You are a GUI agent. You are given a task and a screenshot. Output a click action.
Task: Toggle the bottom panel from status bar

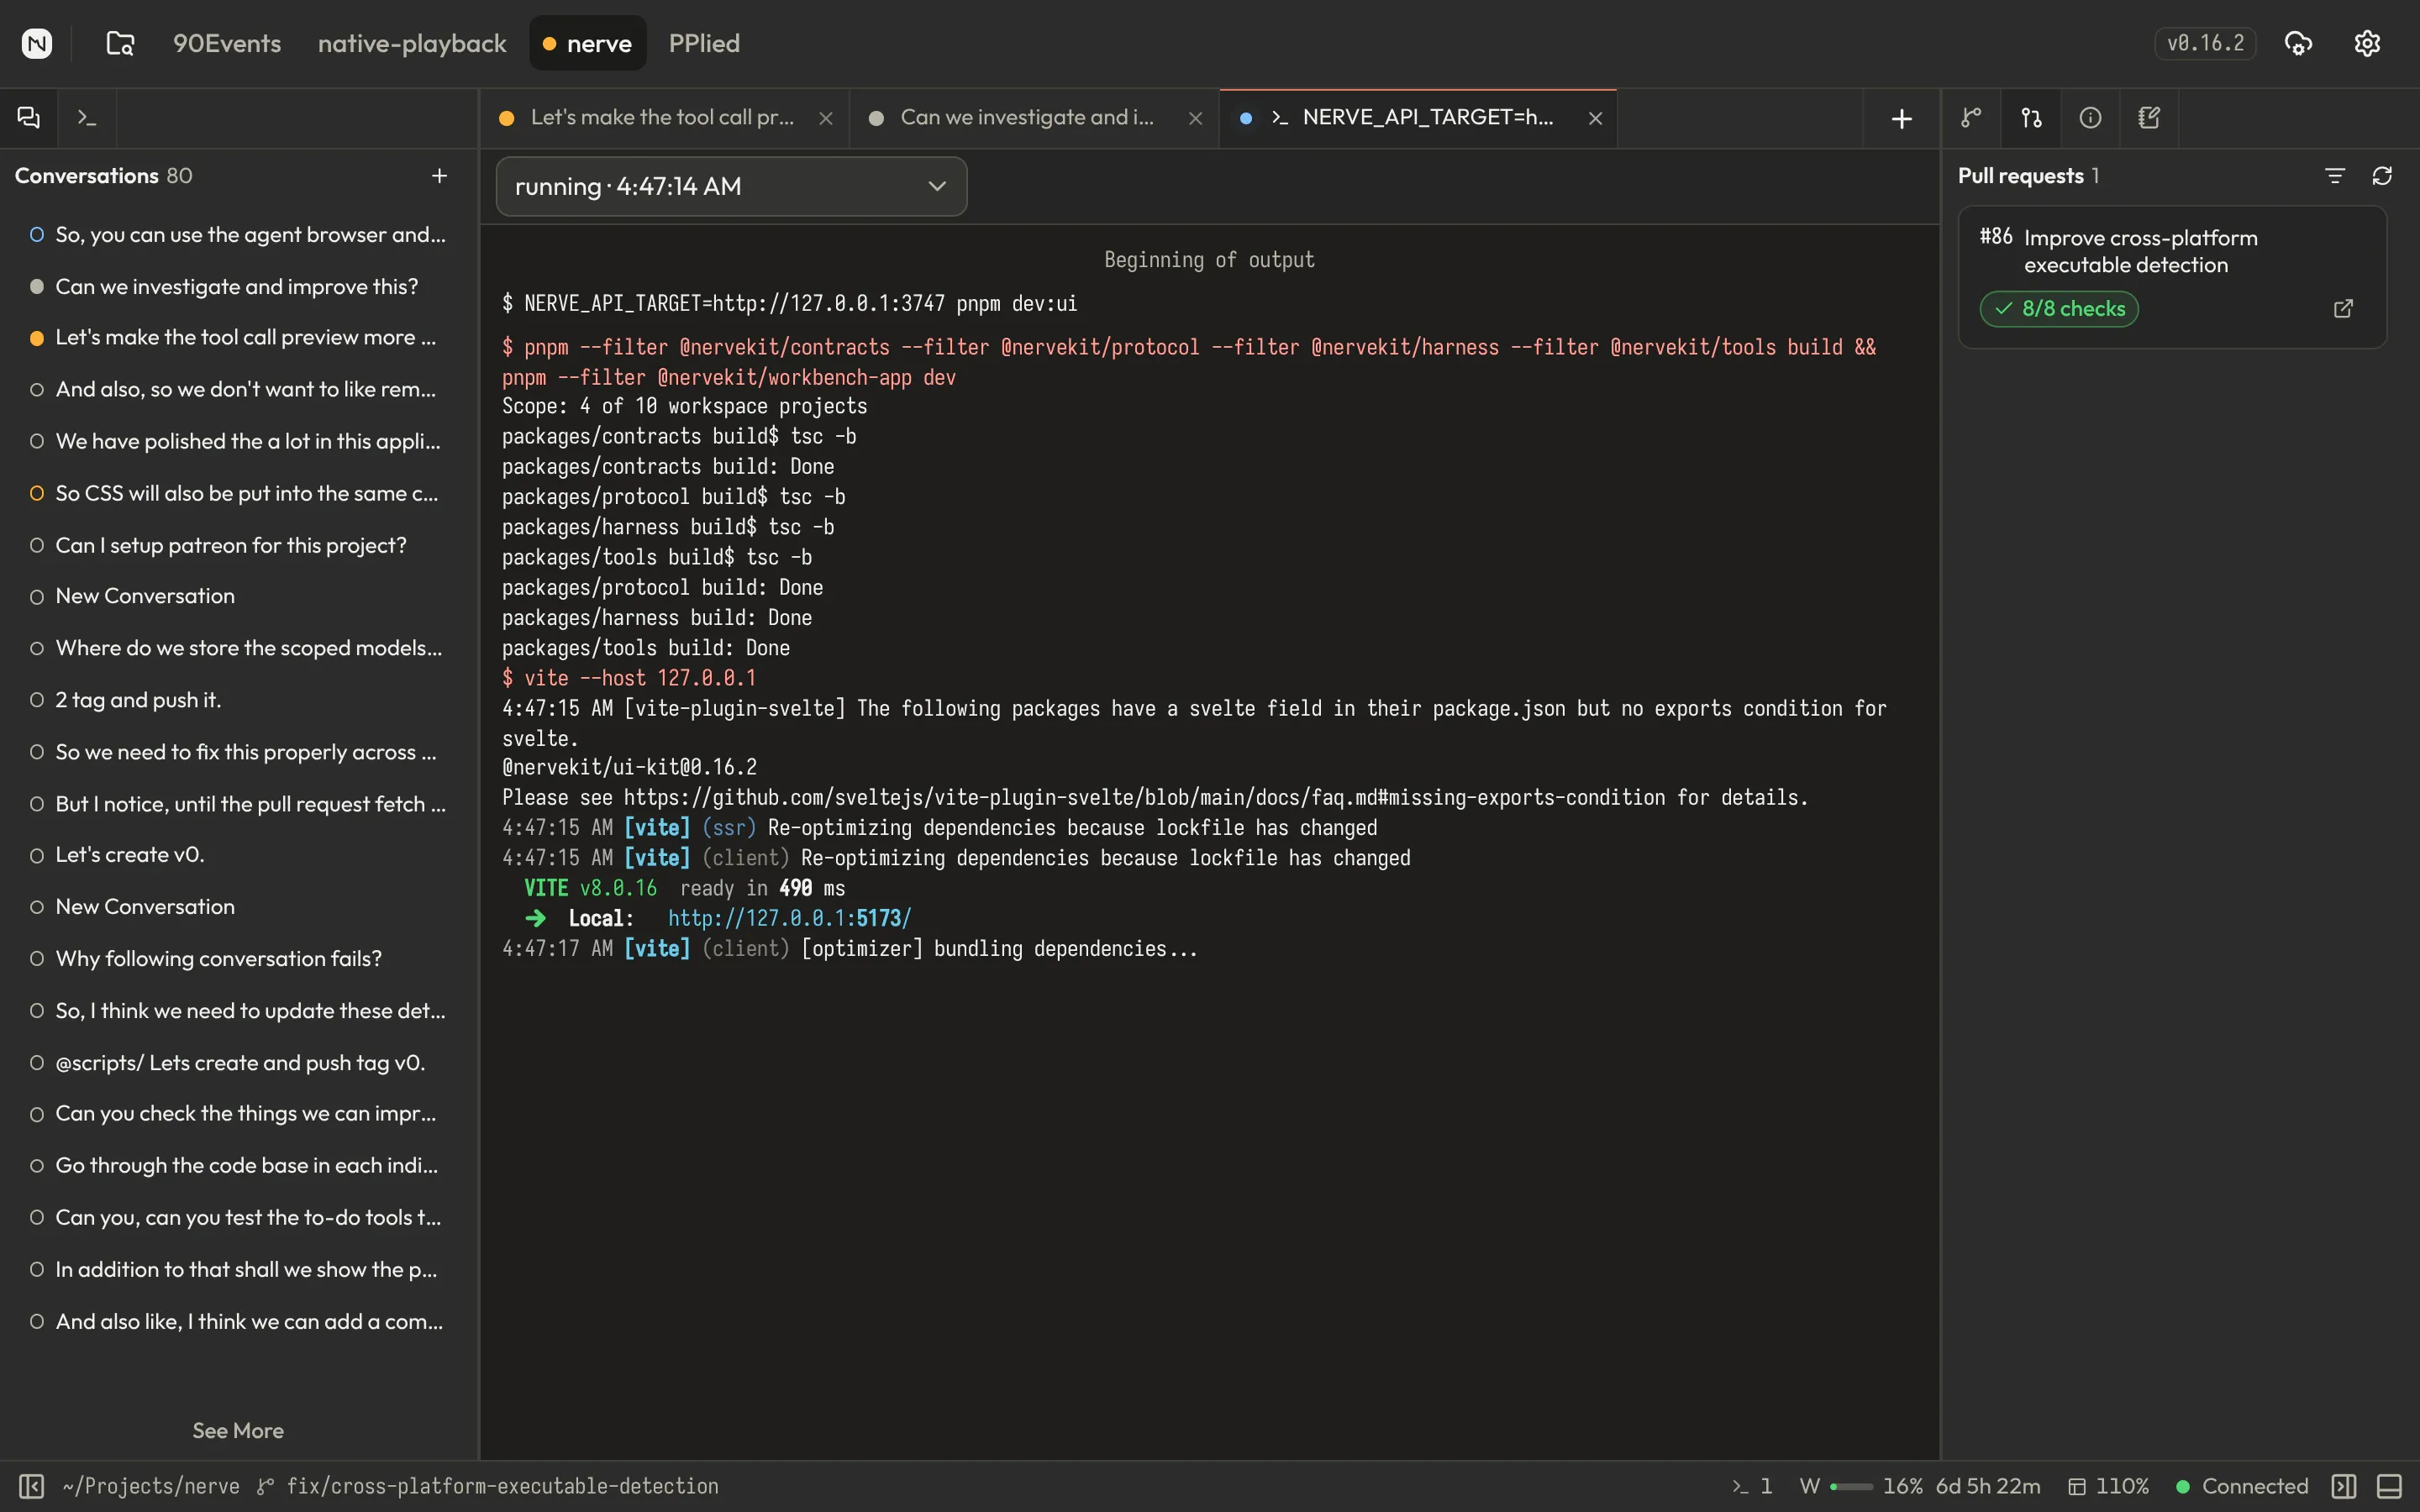click(x=2390, y=1486)
